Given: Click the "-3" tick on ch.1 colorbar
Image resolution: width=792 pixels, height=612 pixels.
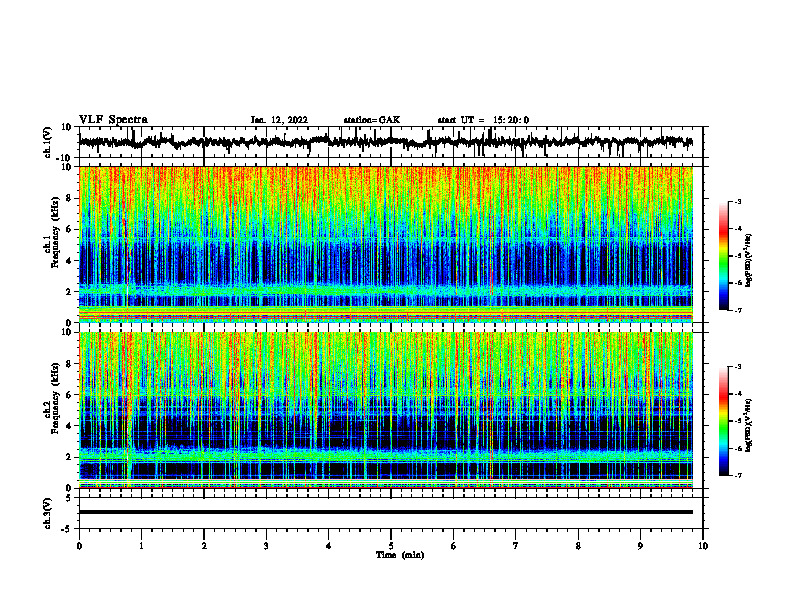Looking at the screenshot, I should 737,201.
